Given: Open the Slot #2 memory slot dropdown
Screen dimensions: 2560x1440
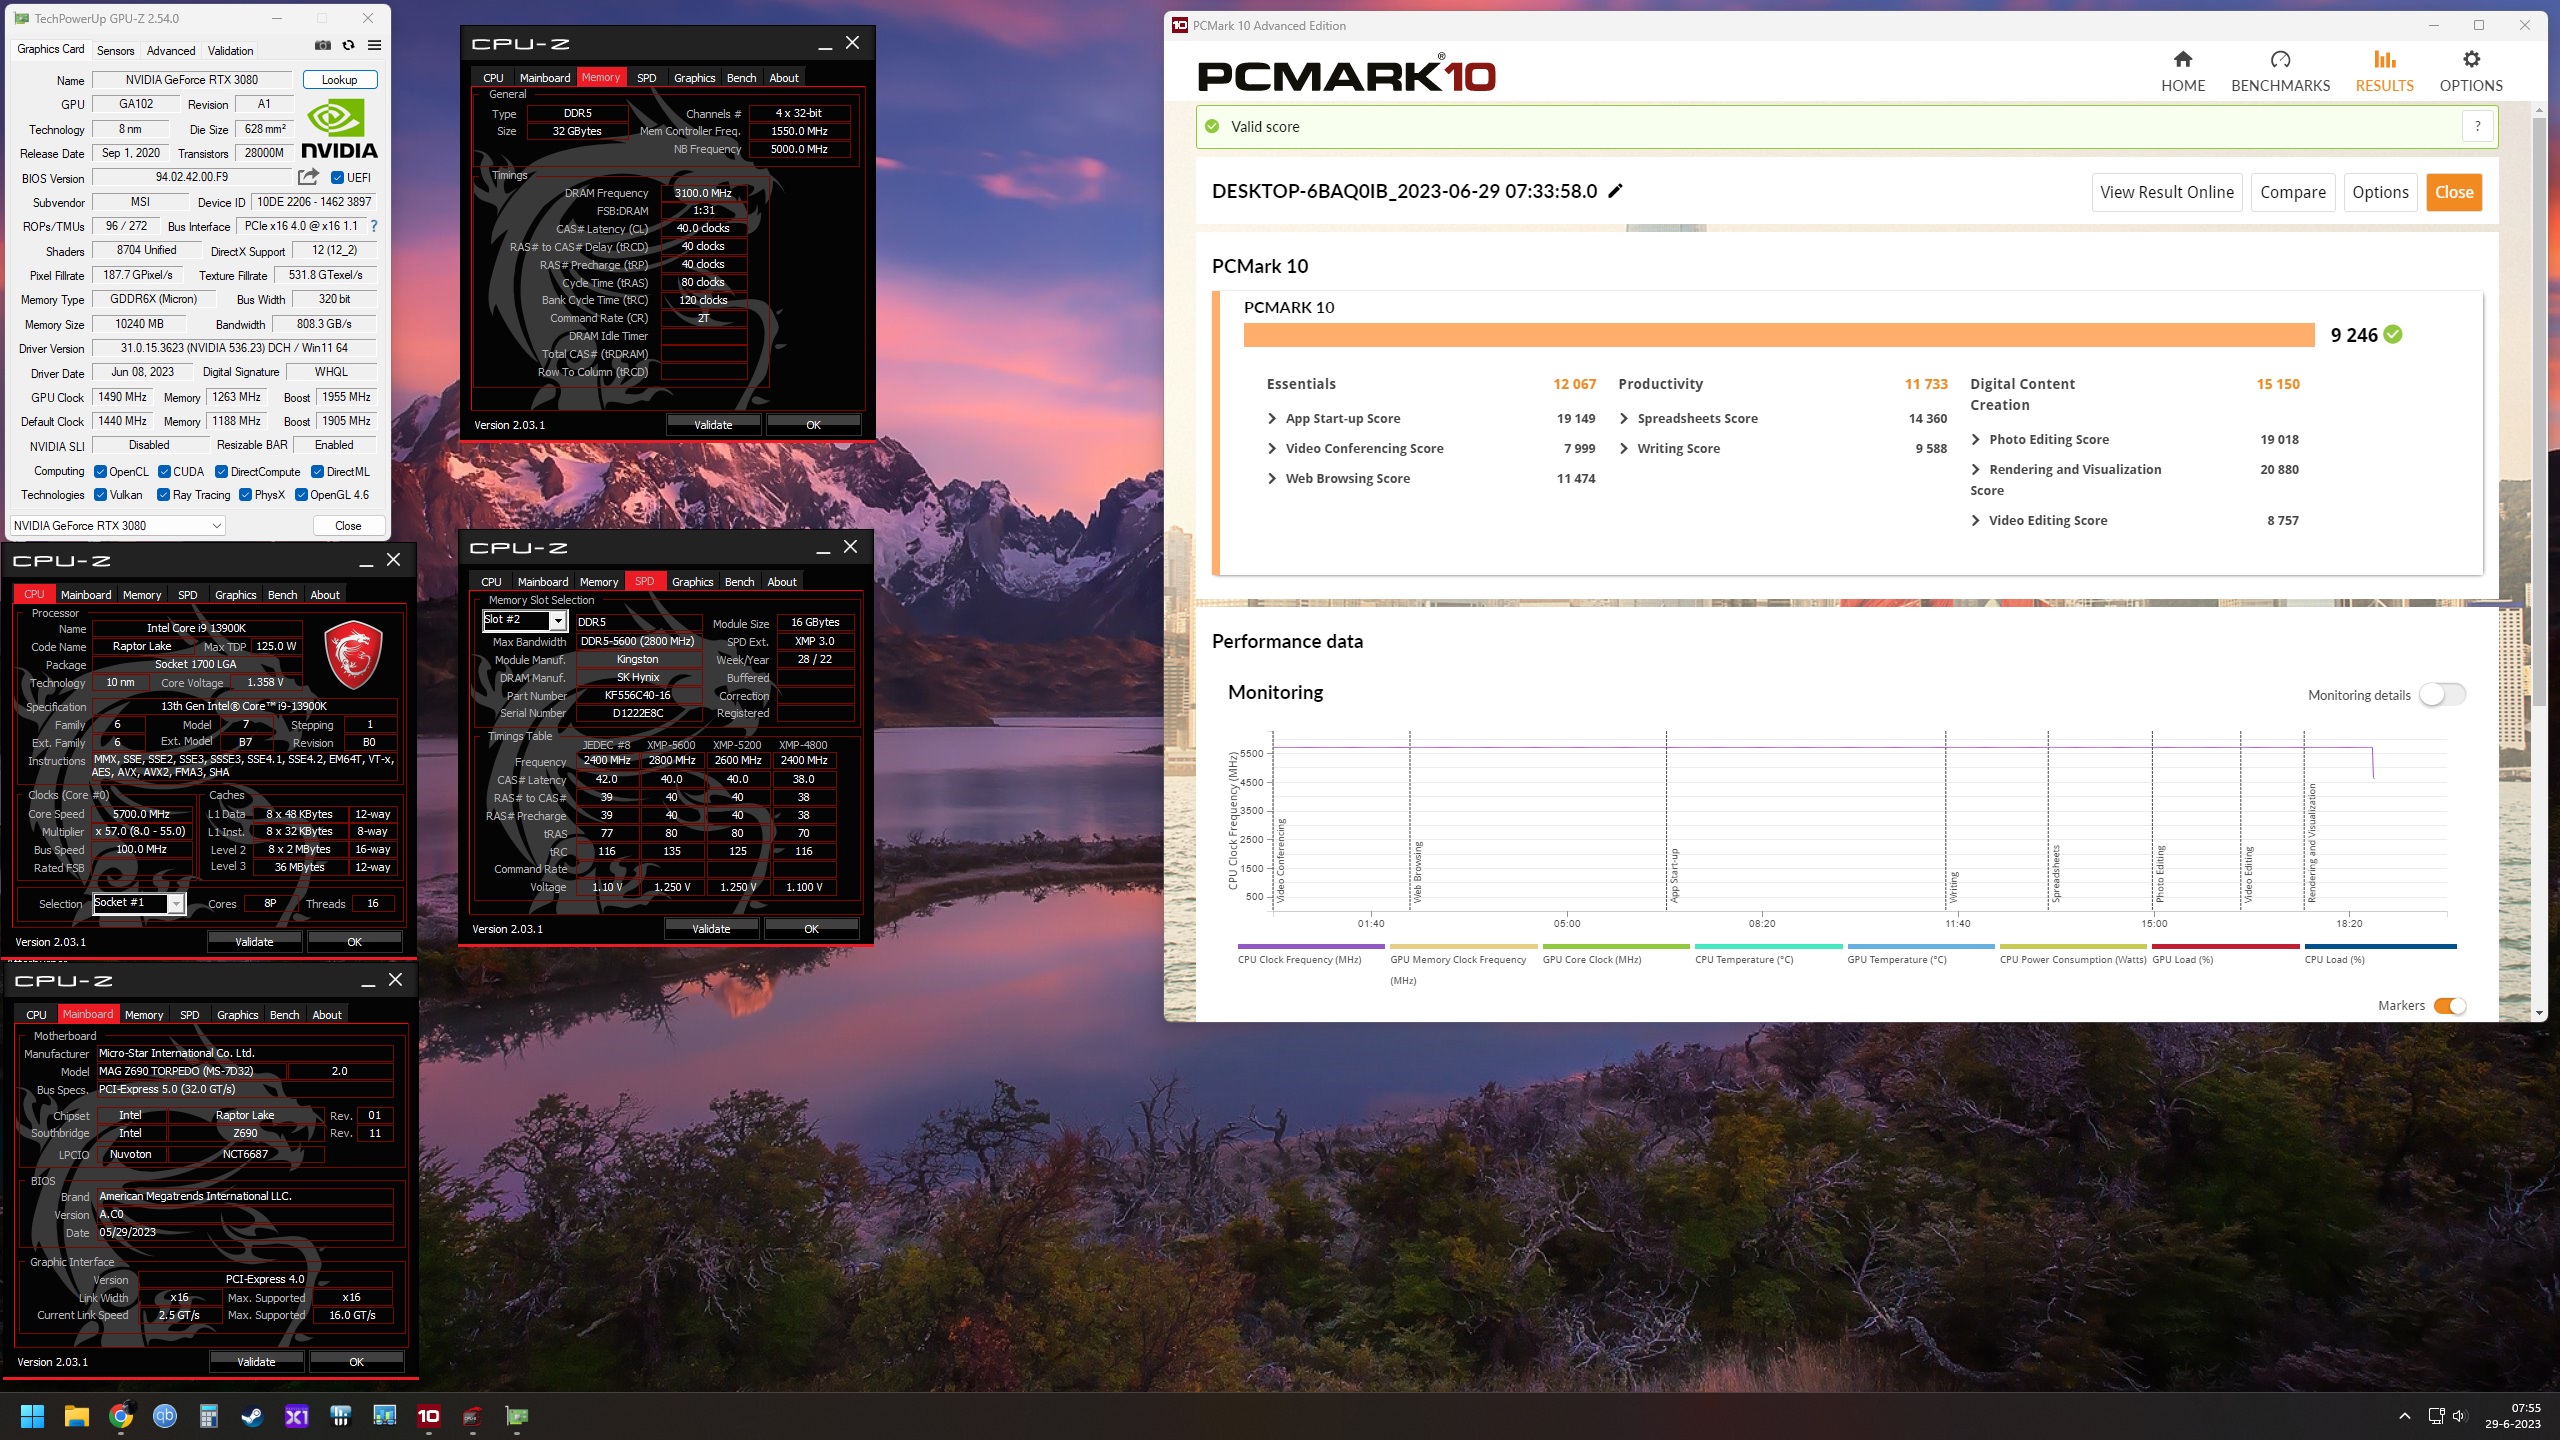Looking at the screenshot, I should point(525,621).
